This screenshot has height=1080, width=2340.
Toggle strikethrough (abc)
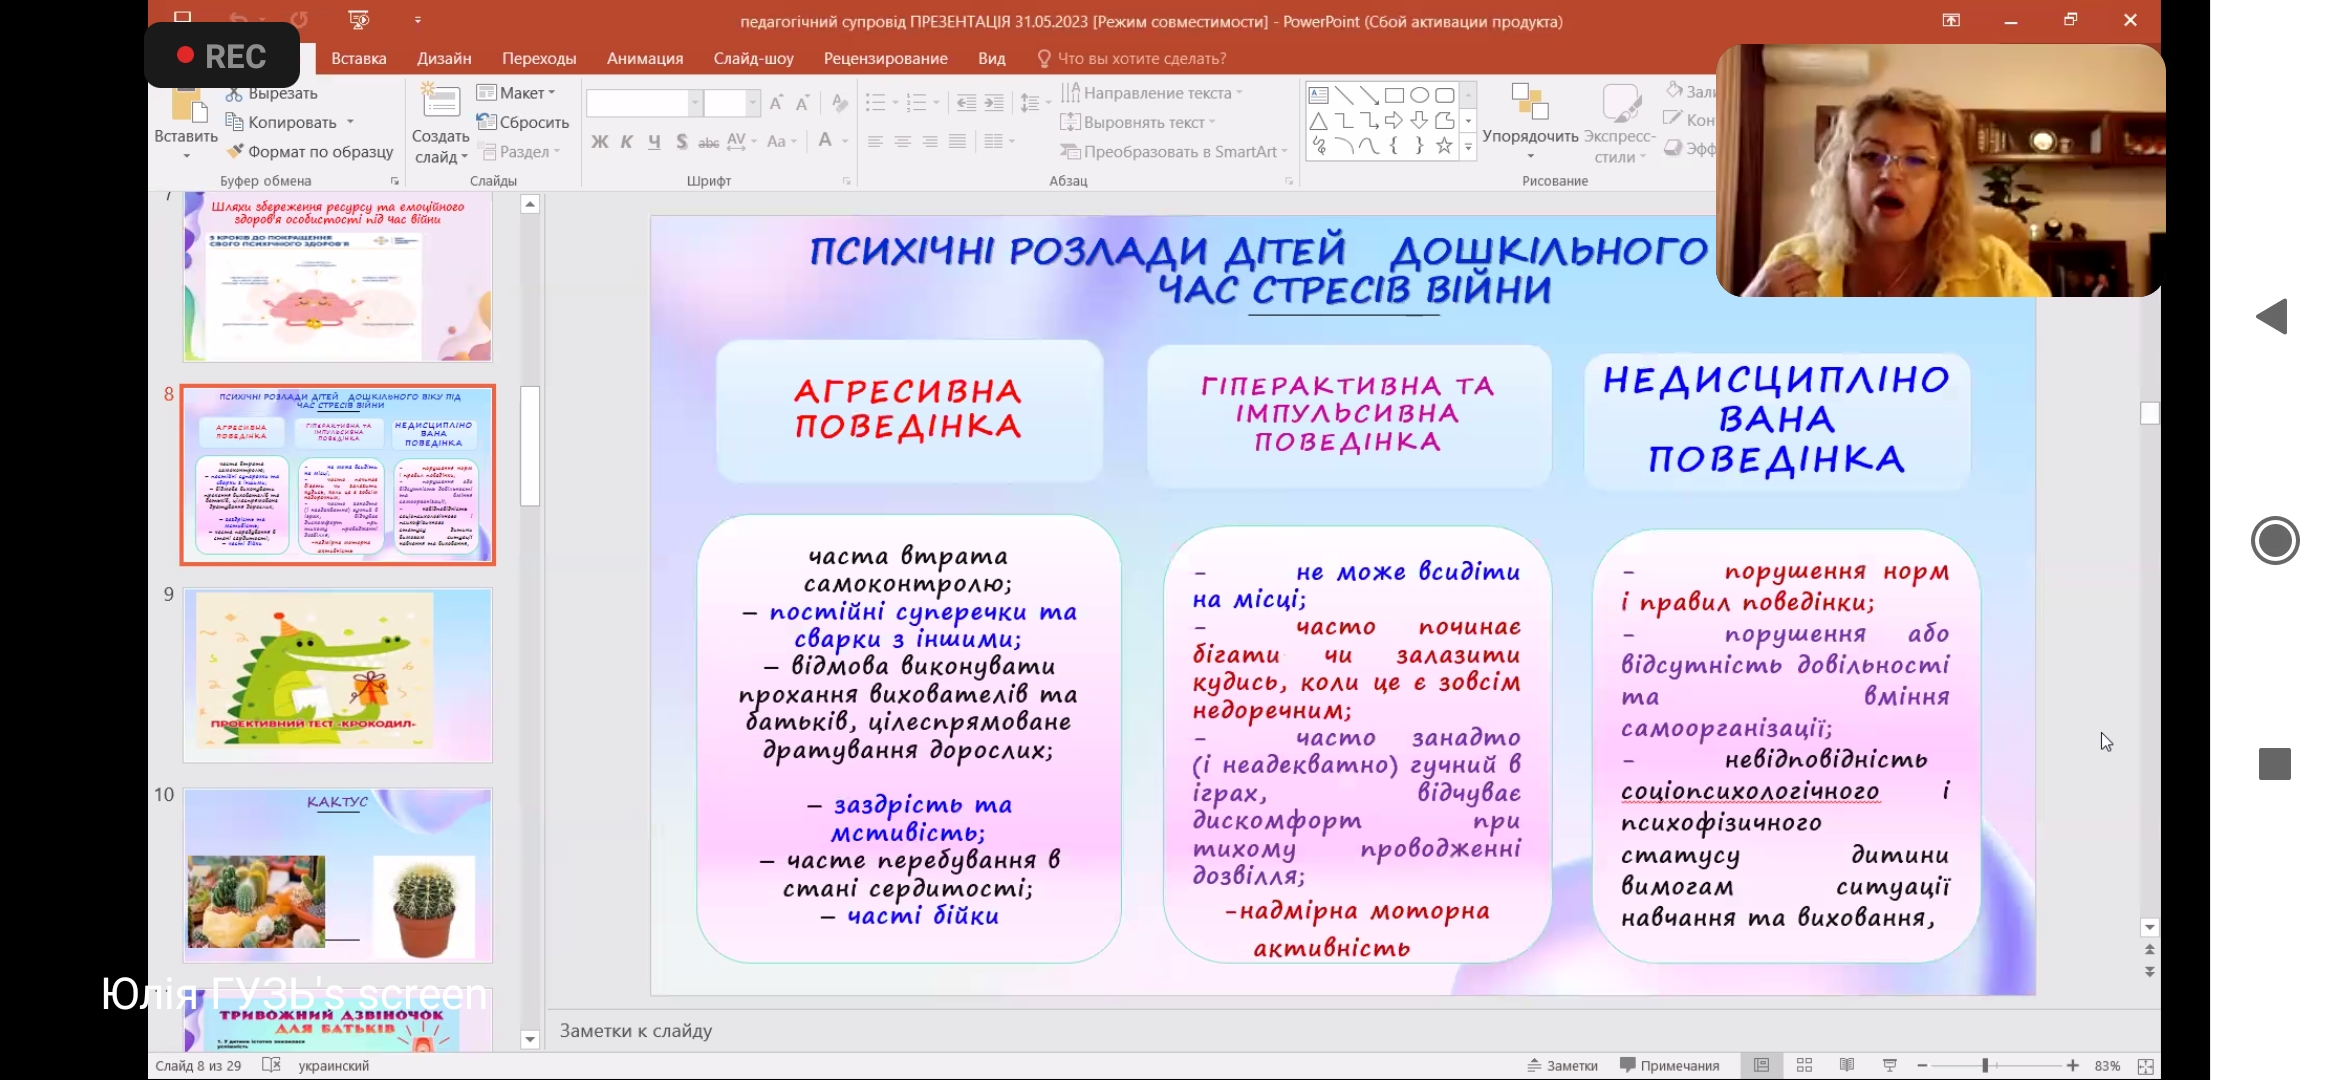(708, 142)
